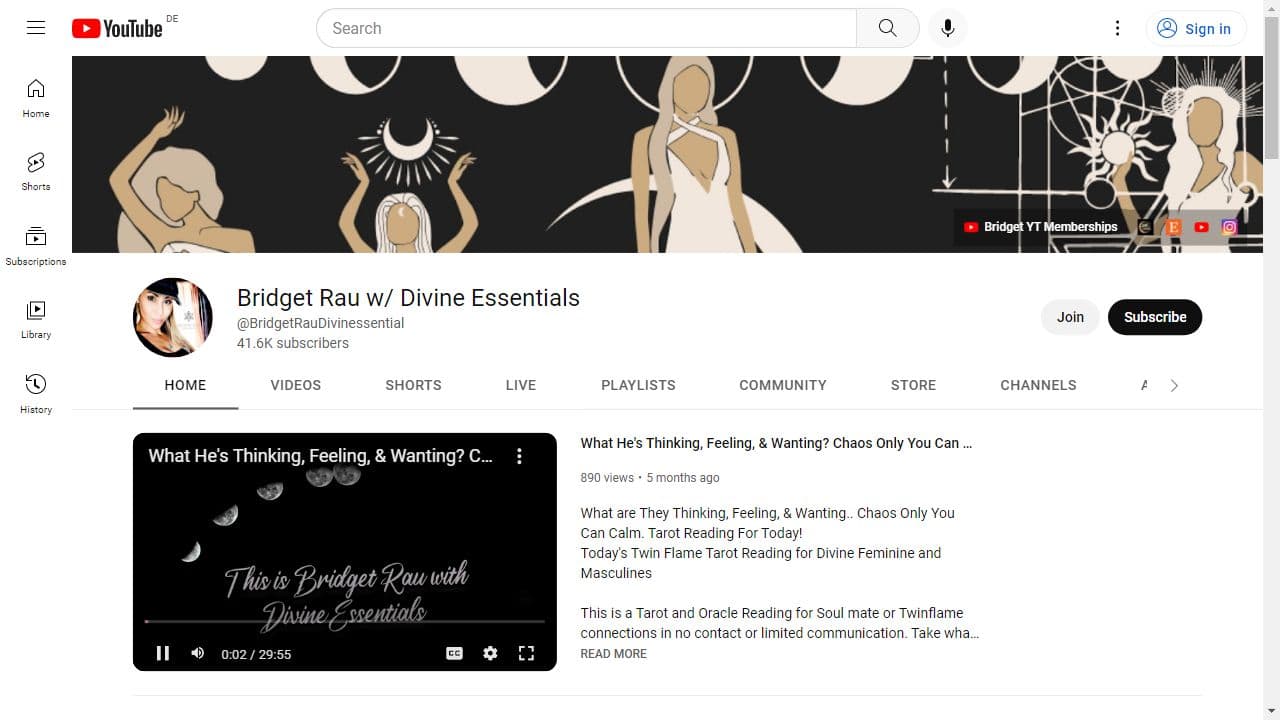Viewport: 1280px width, 720px height.
Task: Mute the video player volume
Action: (x=198, y=653)
